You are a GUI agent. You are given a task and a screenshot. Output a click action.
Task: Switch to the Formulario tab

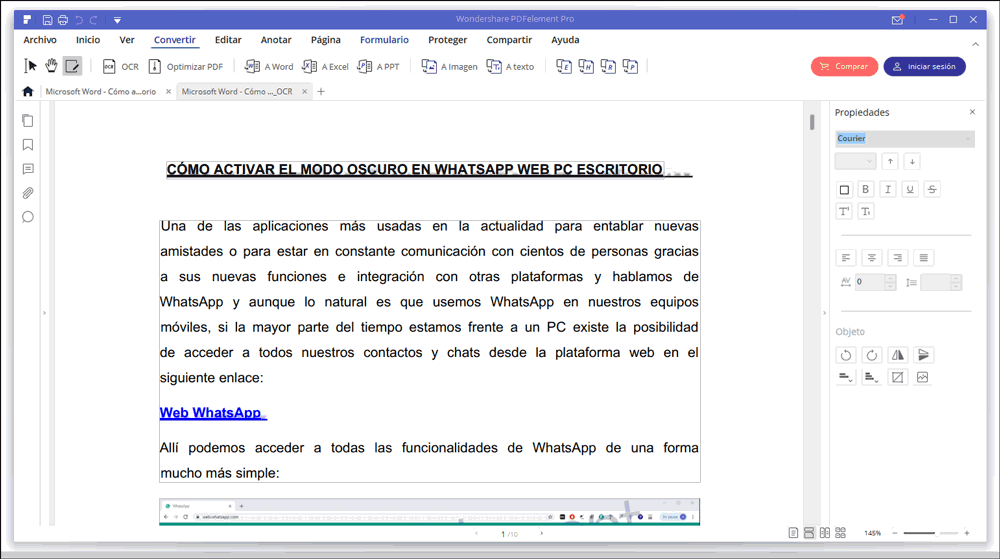click(384, 40)
